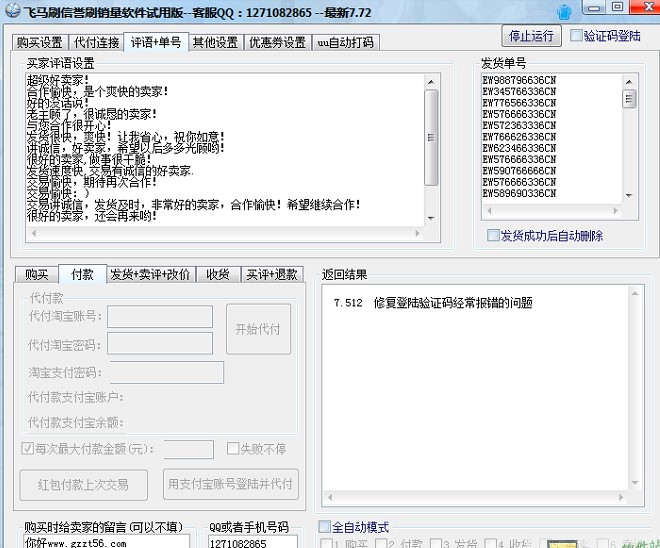Click right arrow of 返回结果 horizontal scrollbar
The height and width of the screenshot is (548, 660).
(621, 497)
